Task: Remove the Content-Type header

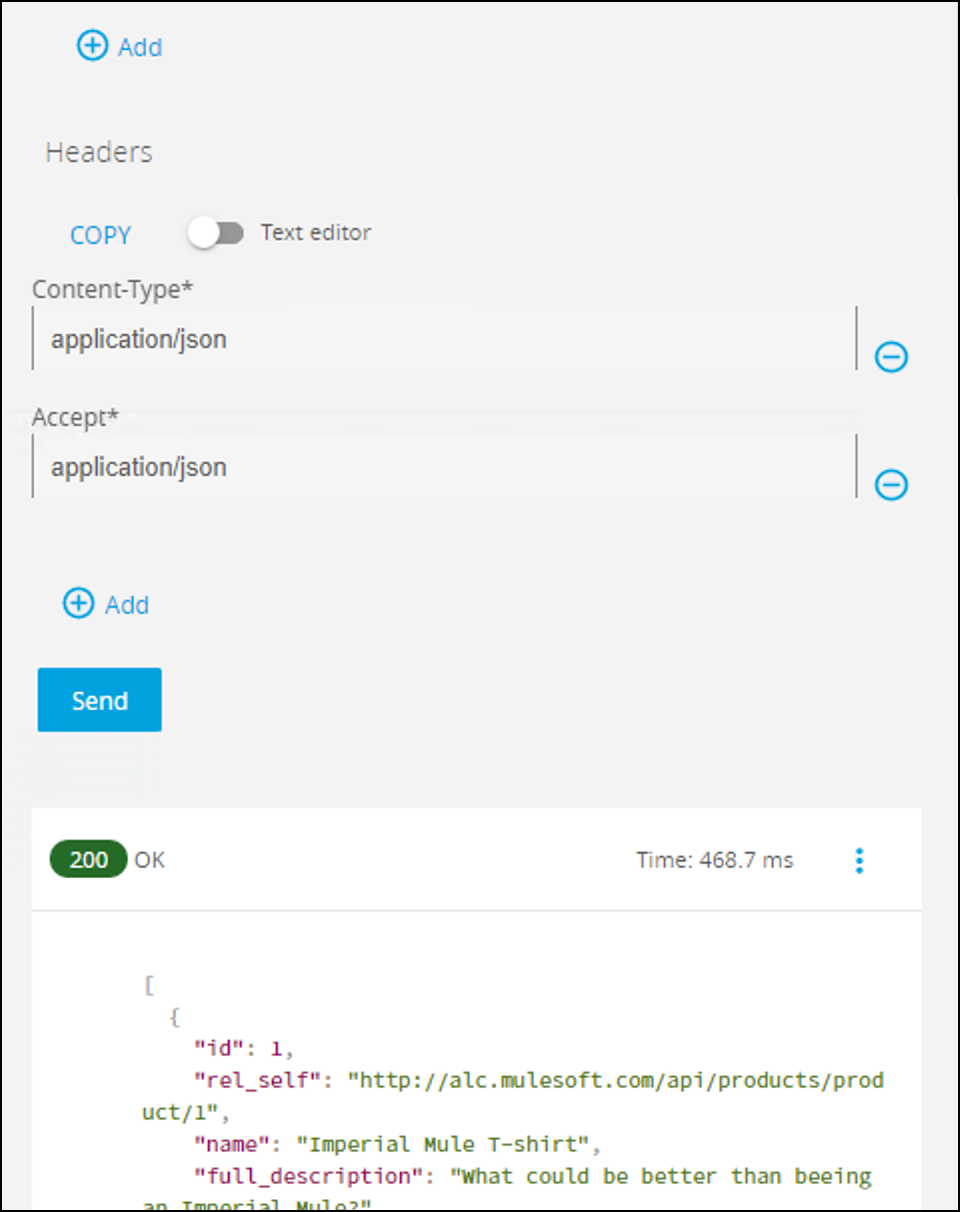Action: click(x=891, y=356)
